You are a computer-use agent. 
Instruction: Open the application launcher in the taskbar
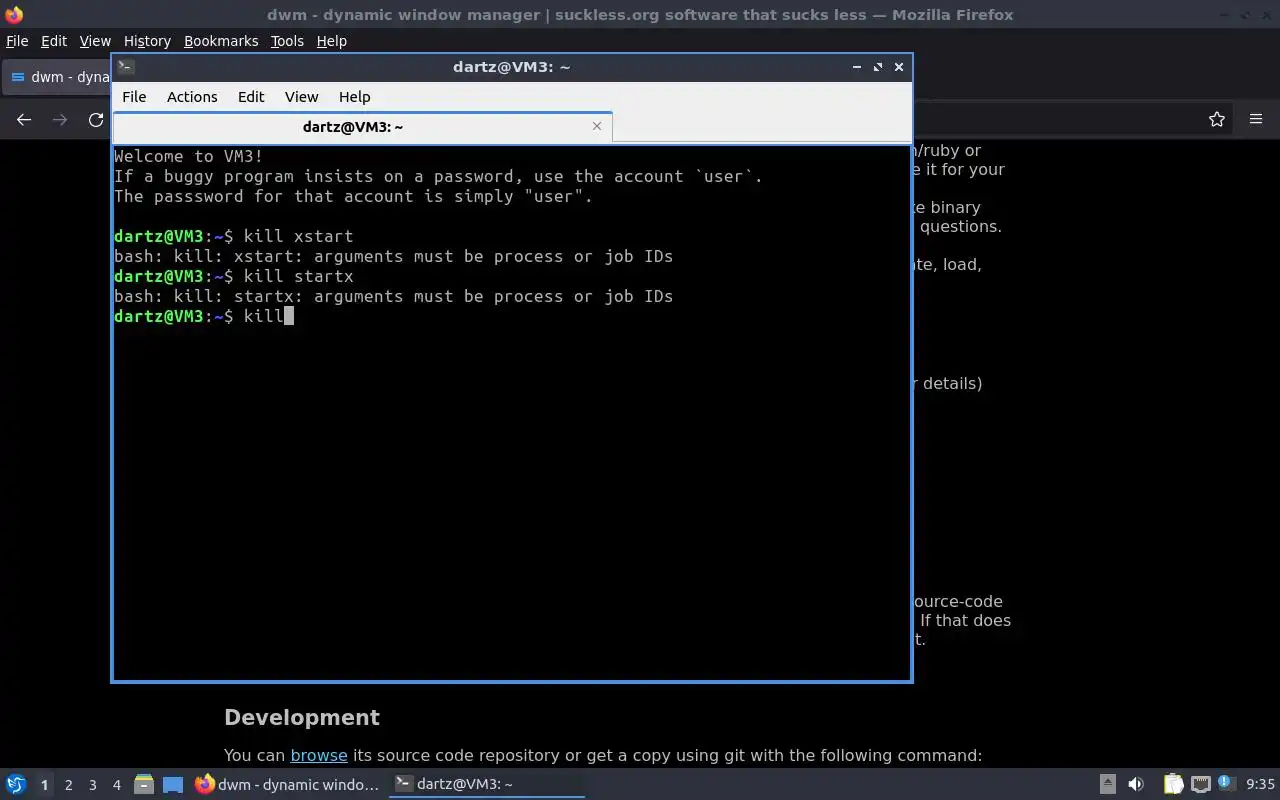tap(15, 784)
